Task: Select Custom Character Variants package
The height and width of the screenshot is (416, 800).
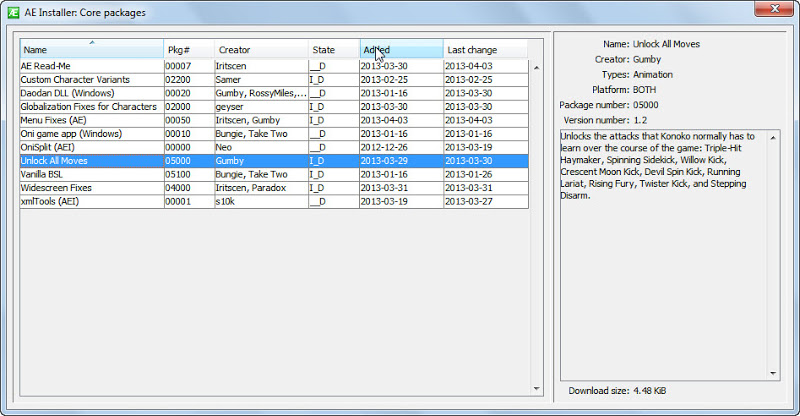Action: coord(274,80)
